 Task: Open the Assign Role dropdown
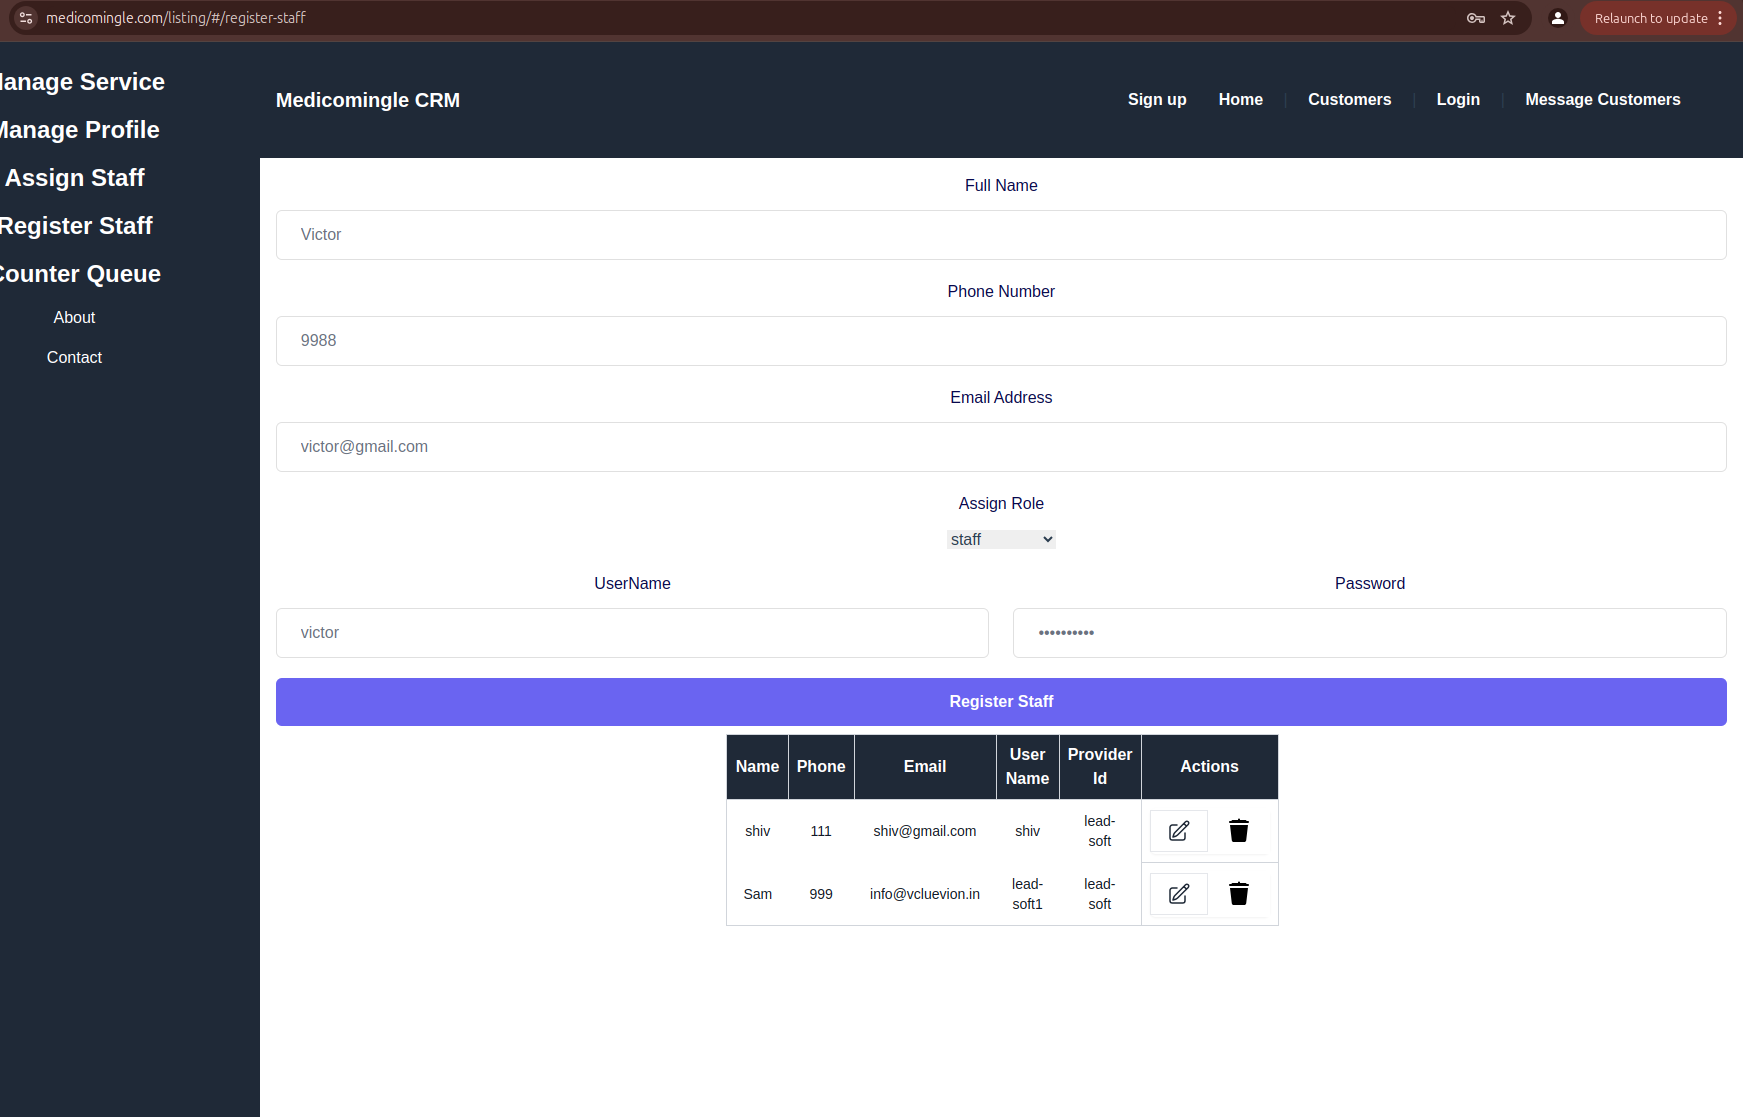1001,539
